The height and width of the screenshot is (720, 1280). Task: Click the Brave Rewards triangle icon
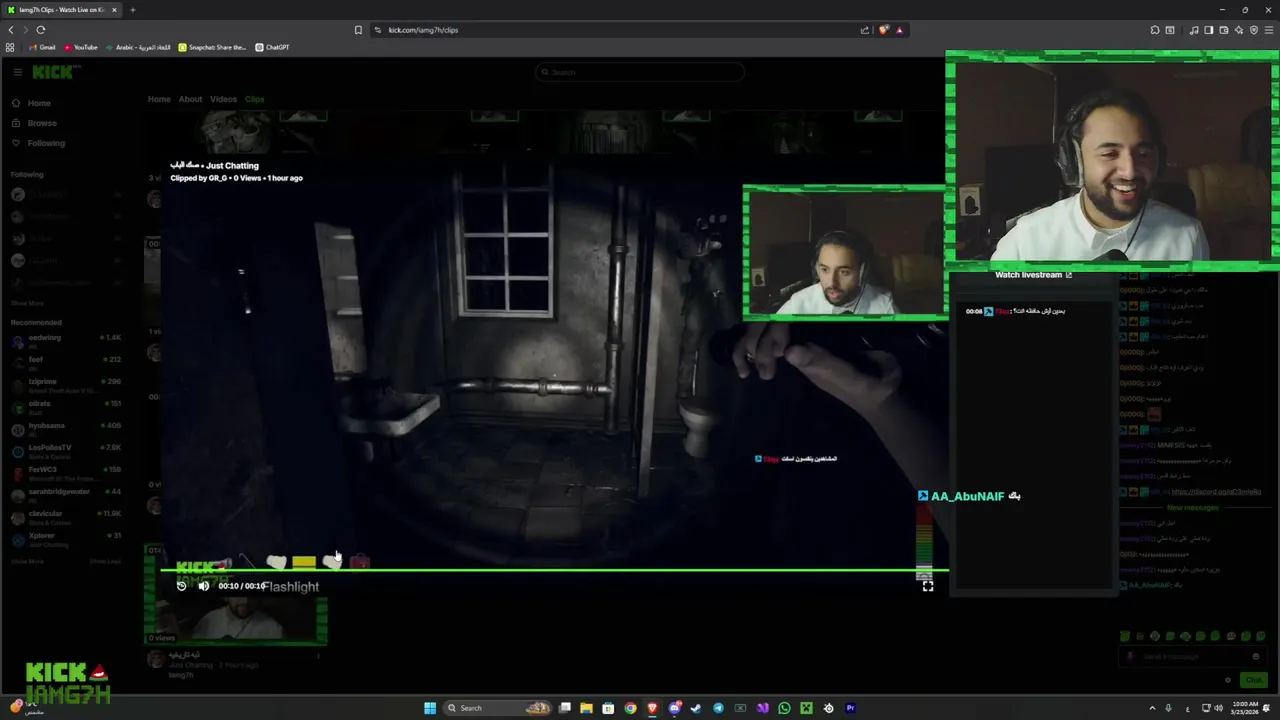[899, 30]
